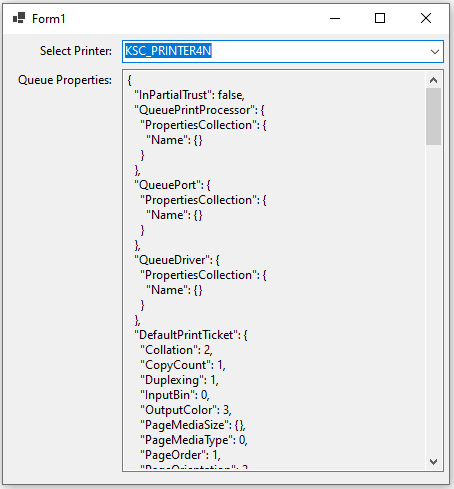
Task: Click the "Collation": 2 line
Action: point(176,350)
